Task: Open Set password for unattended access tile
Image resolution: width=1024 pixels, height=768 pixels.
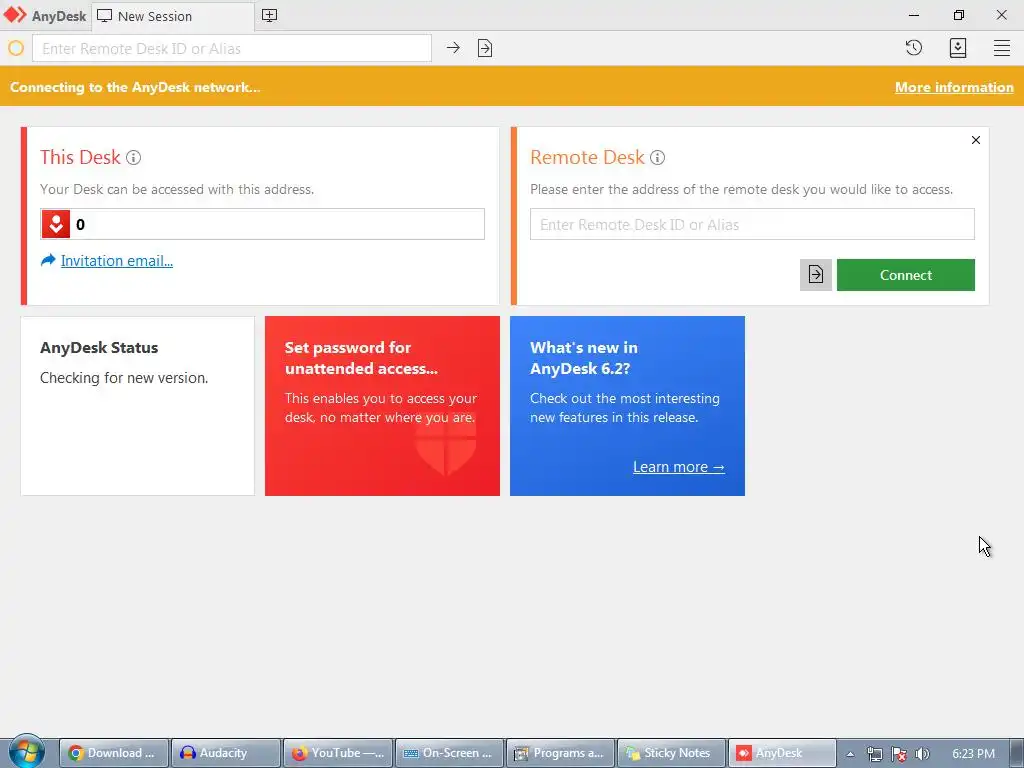Action: coord(382,406)
